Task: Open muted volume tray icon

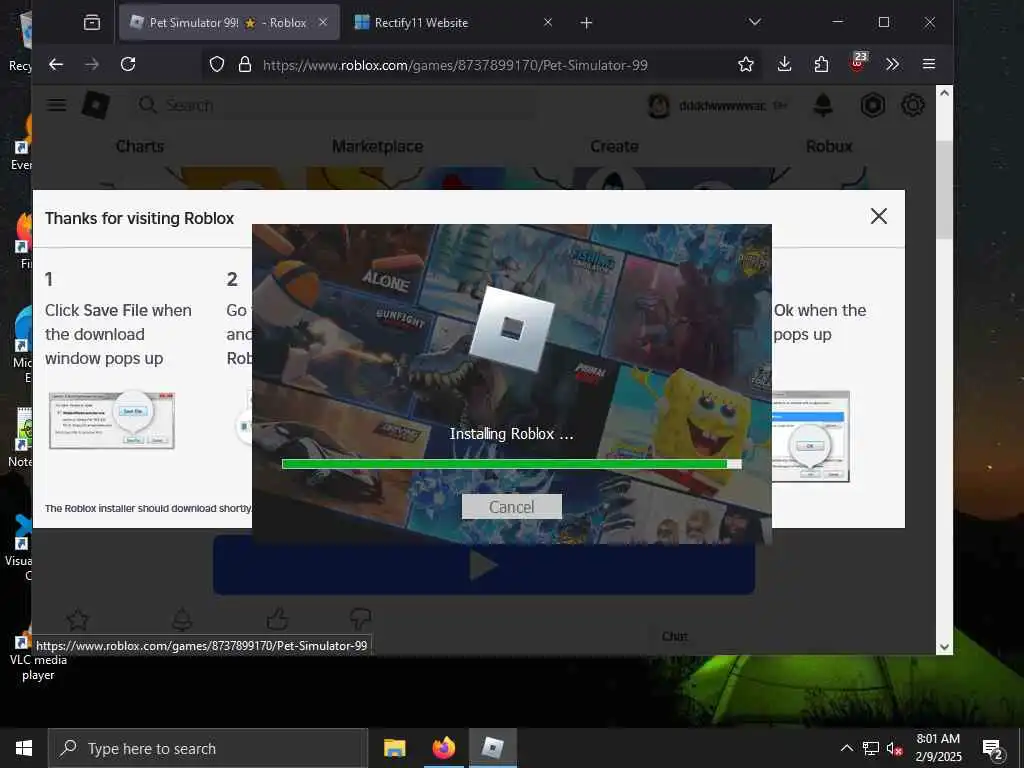Action: (x=895, y=748)
